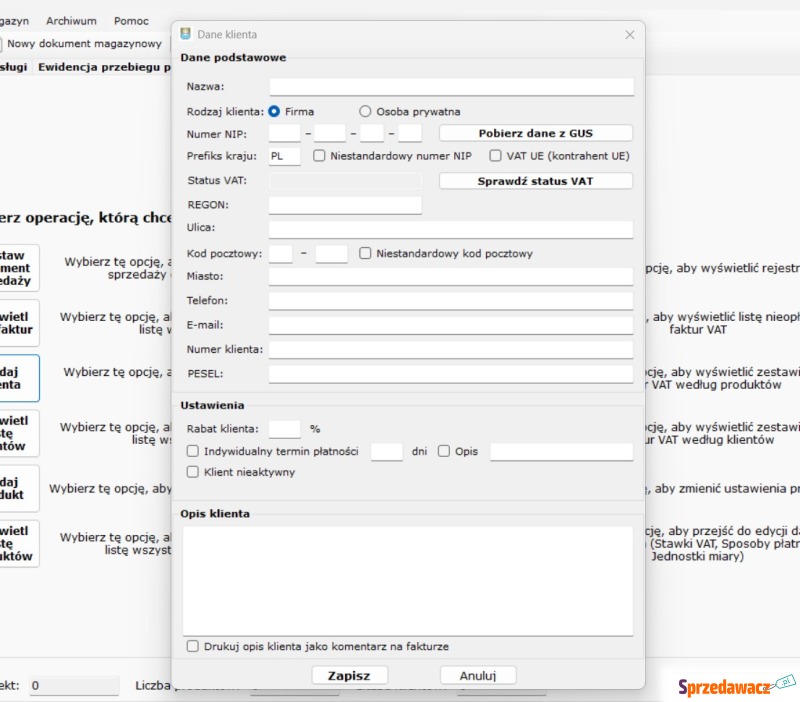Enable Indywidualny termin płatności checkbox
Image resolution: width=800 pixels, height=702 pixels.
(193, 451)
